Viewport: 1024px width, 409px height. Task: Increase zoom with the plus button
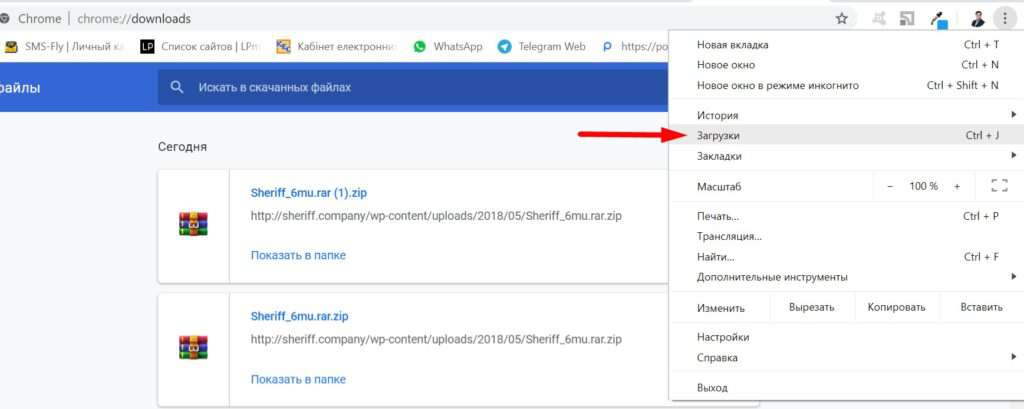coord(956,186)
